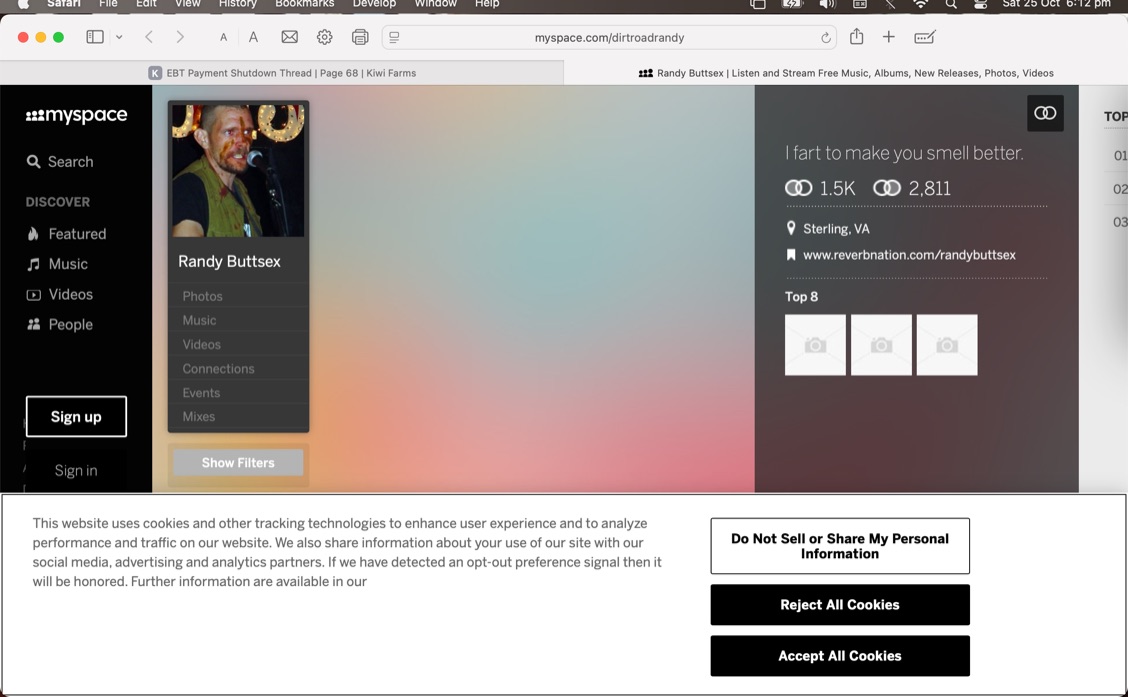The height and width of the screenshot is (697, 1128).
Task: Click the 2,811 connections count
Action: coord(912,188)
